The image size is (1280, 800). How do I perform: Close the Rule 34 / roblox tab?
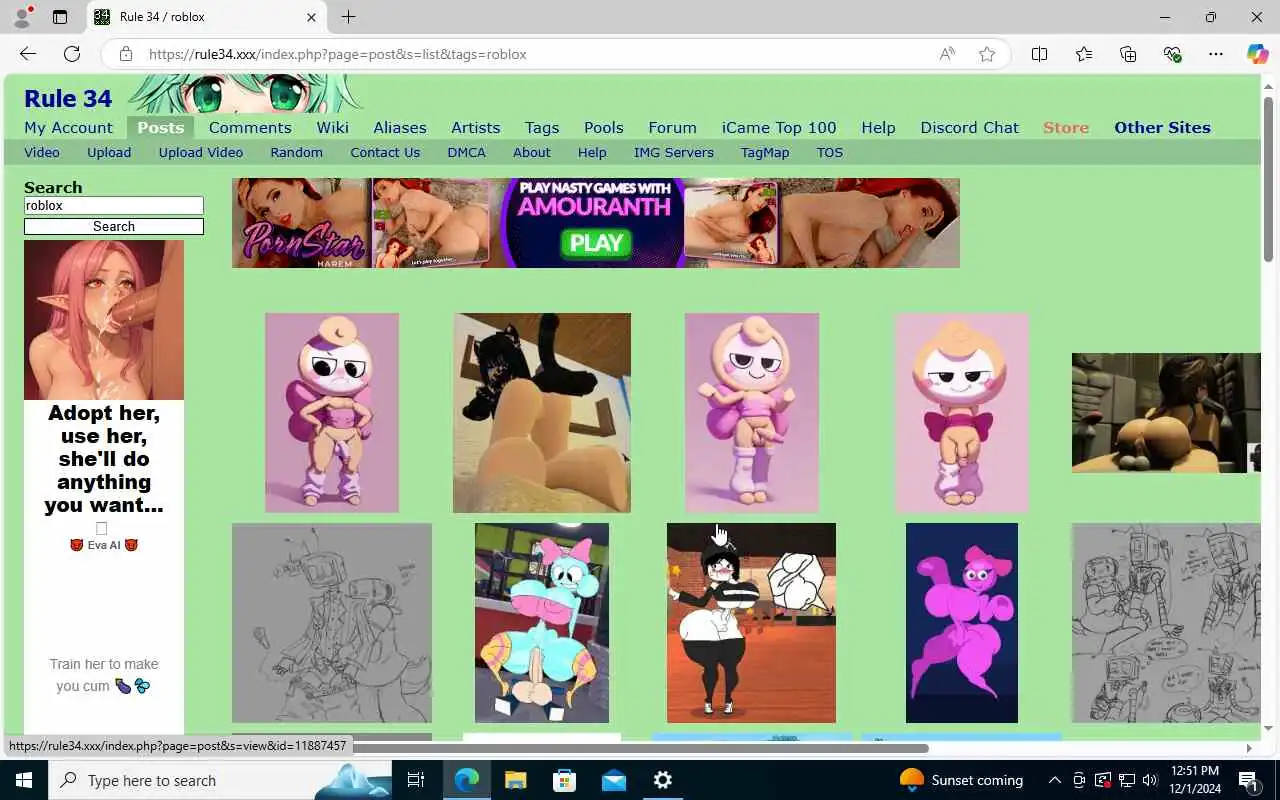(x=311, y=17)
